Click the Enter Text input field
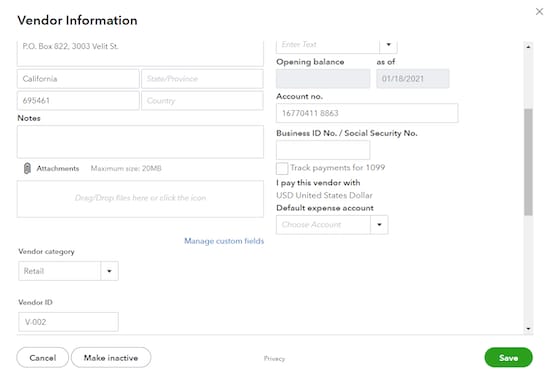The width and height of the screenshot is (550, 385). 328,46
